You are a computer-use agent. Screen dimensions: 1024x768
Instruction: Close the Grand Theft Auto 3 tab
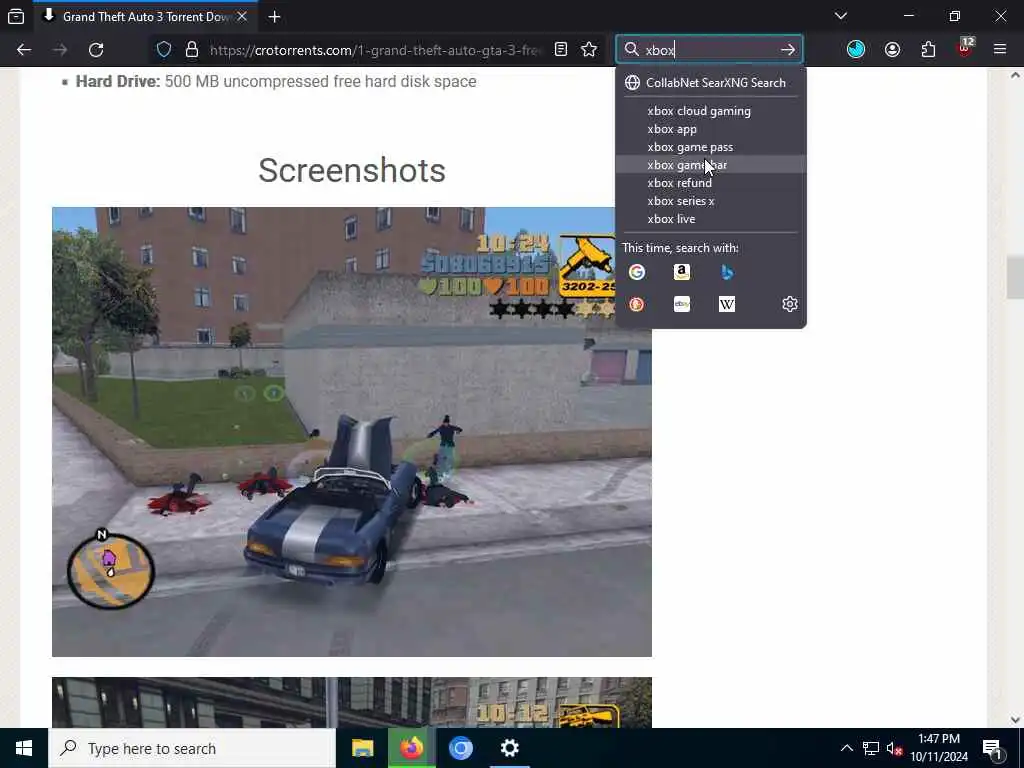point(242,17)
